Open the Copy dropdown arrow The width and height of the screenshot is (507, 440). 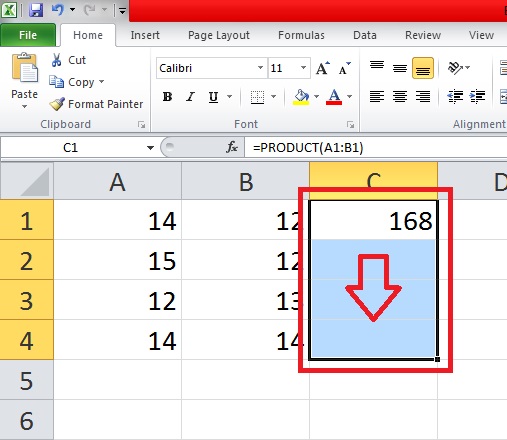pos(102,82)
